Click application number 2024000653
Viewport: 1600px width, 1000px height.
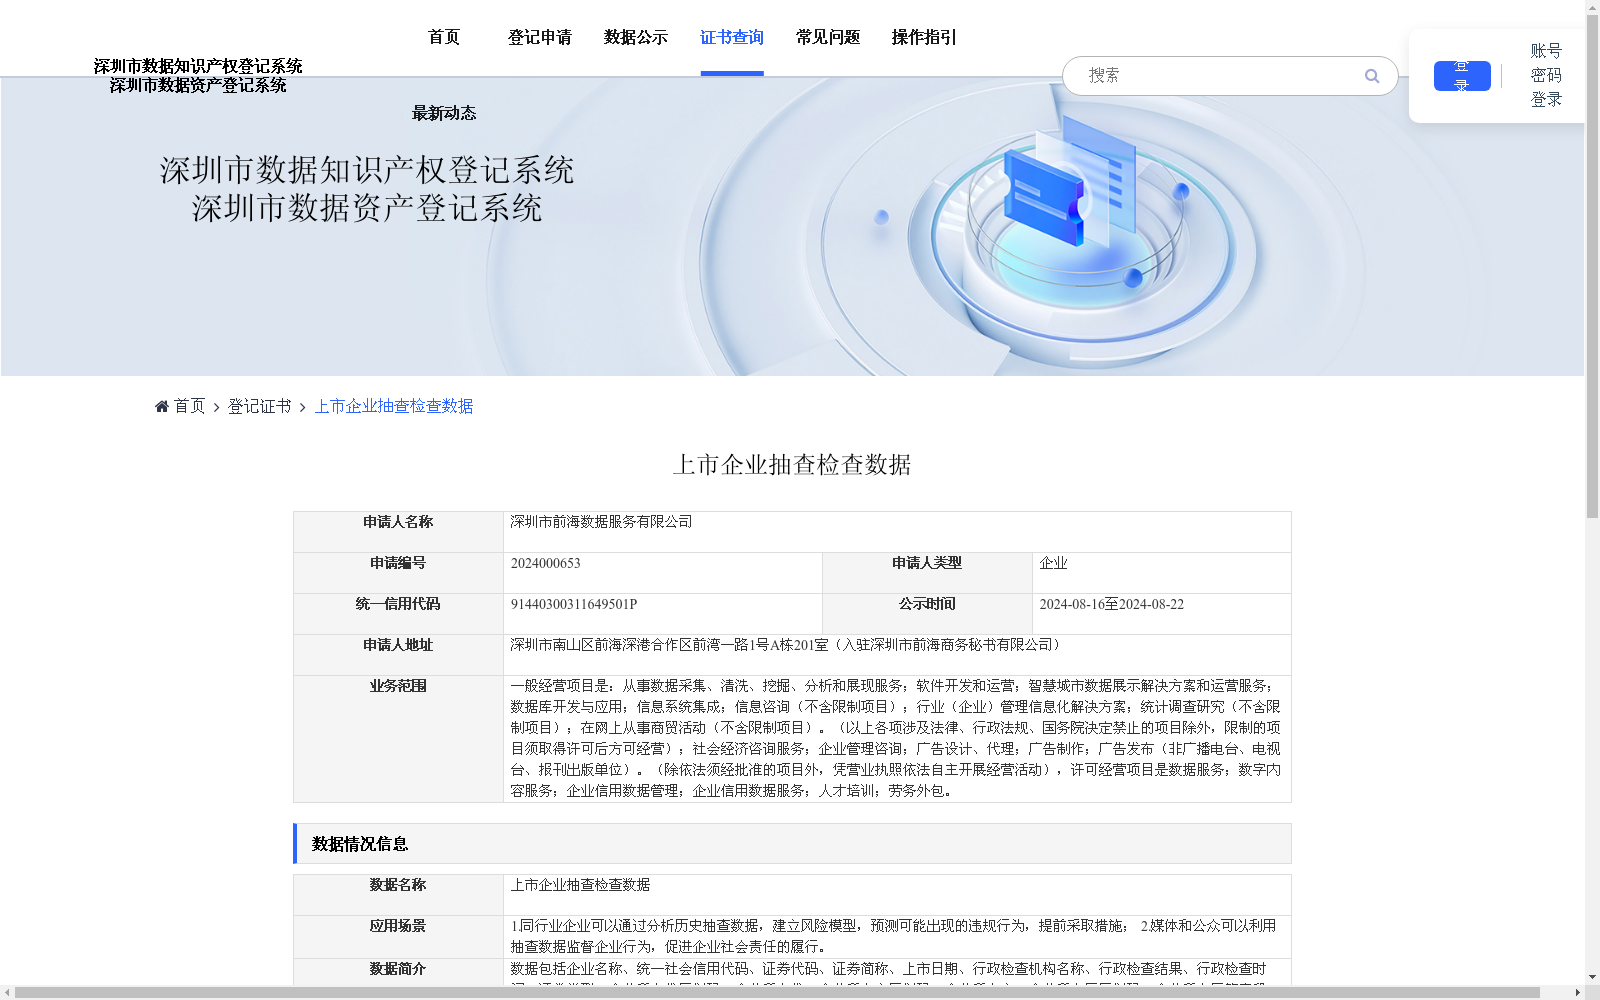tap(546, 563)
